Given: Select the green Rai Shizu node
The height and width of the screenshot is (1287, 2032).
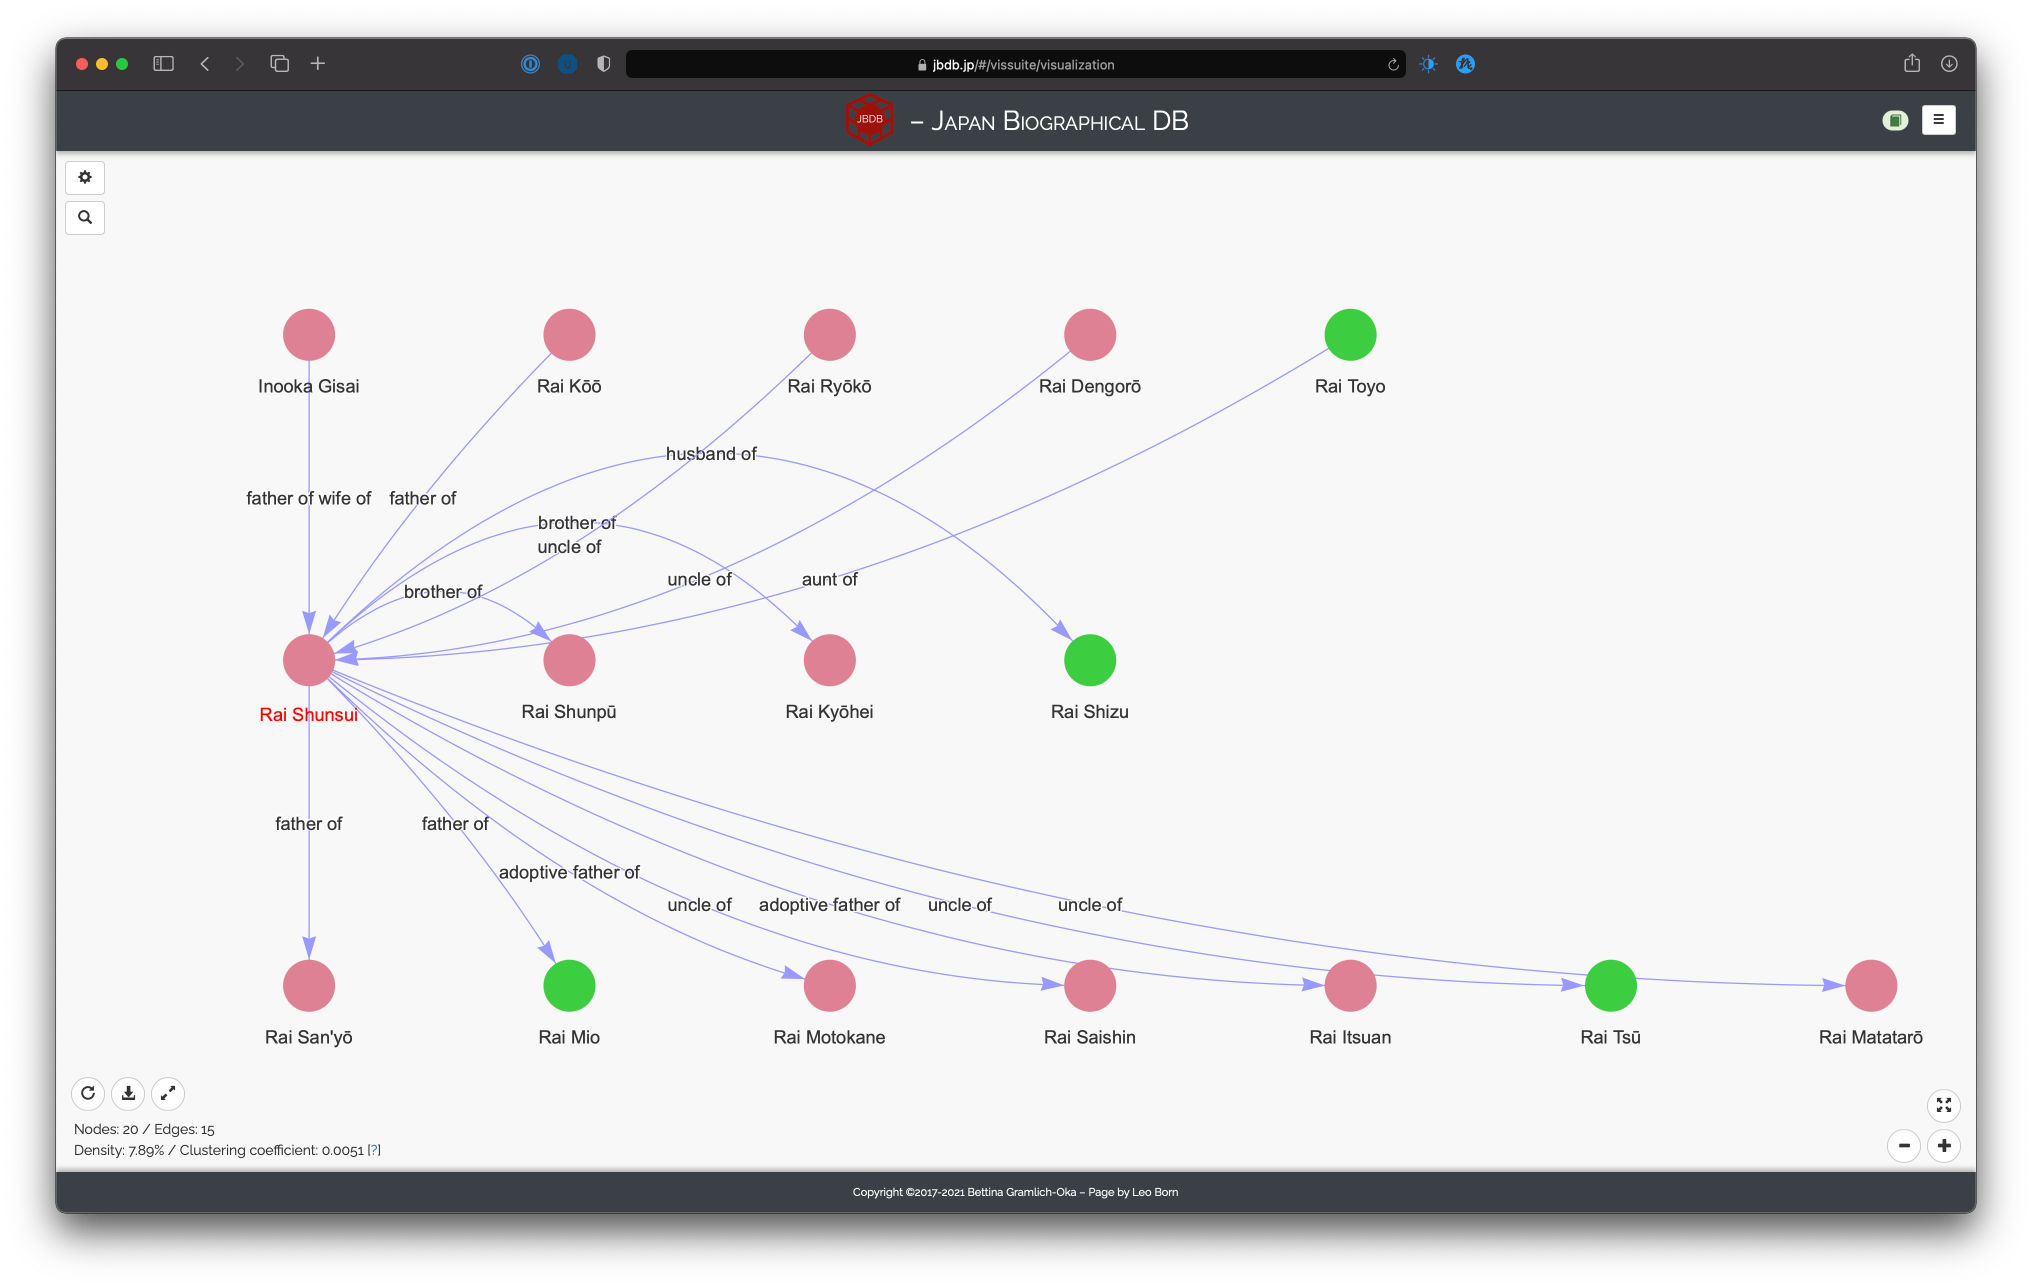Looking at the screenshot, I should click(1090, 660).
